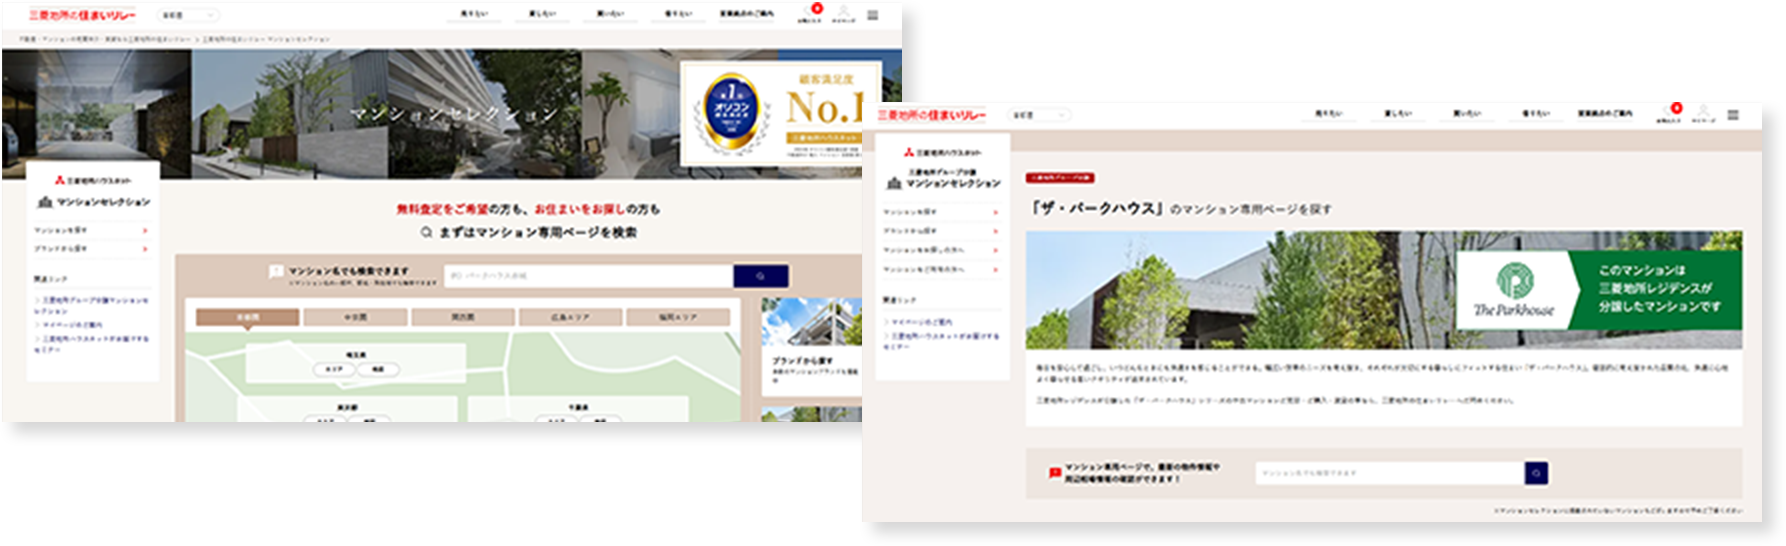Open My Page person icon, right window
The width and height of the screenshot is (1786, 546).
click(1703, 113)
